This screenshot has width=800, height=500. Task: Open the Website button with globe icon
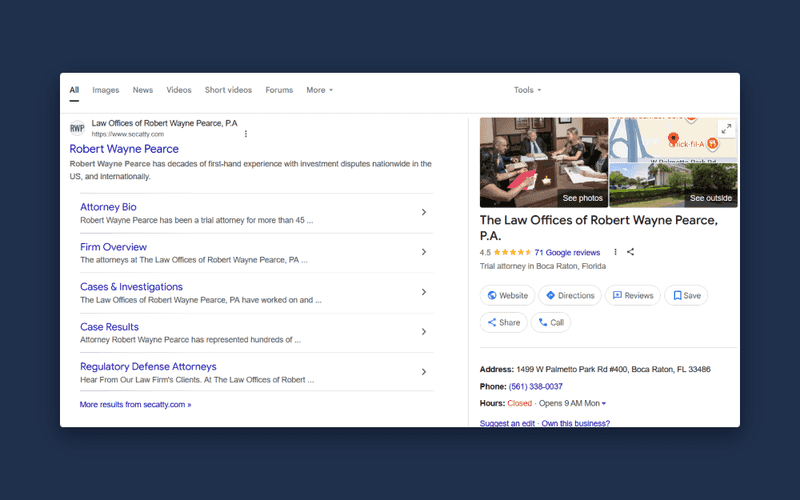(507, 295)
